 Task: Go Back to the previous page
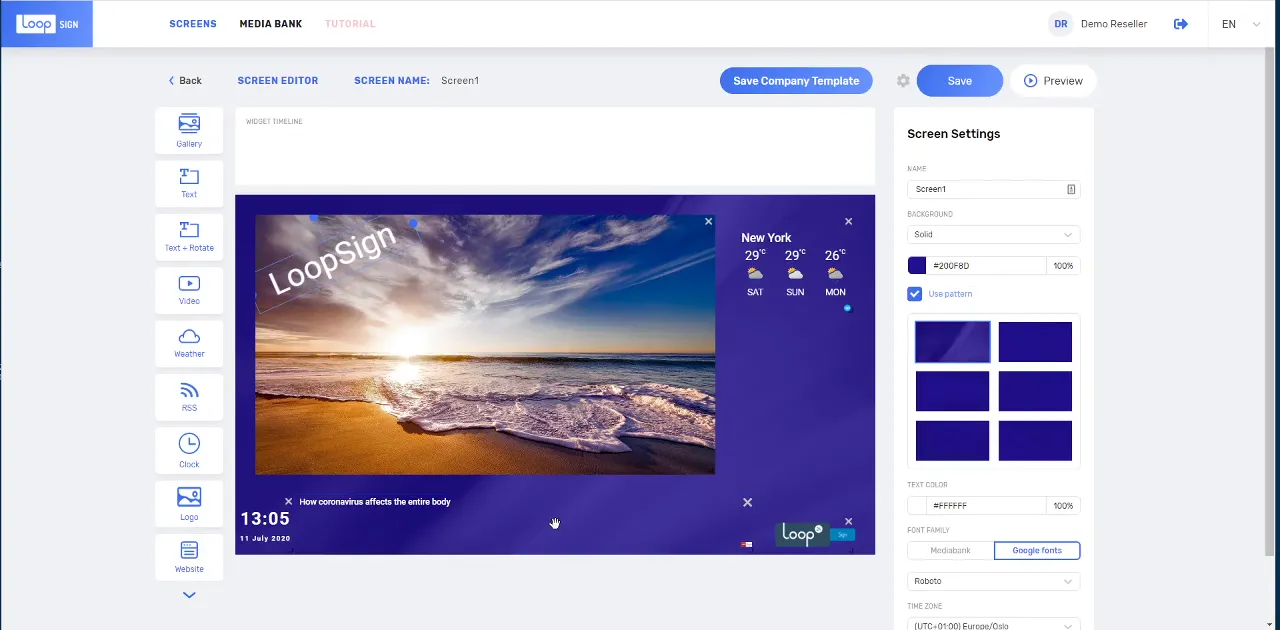point(185,81)
